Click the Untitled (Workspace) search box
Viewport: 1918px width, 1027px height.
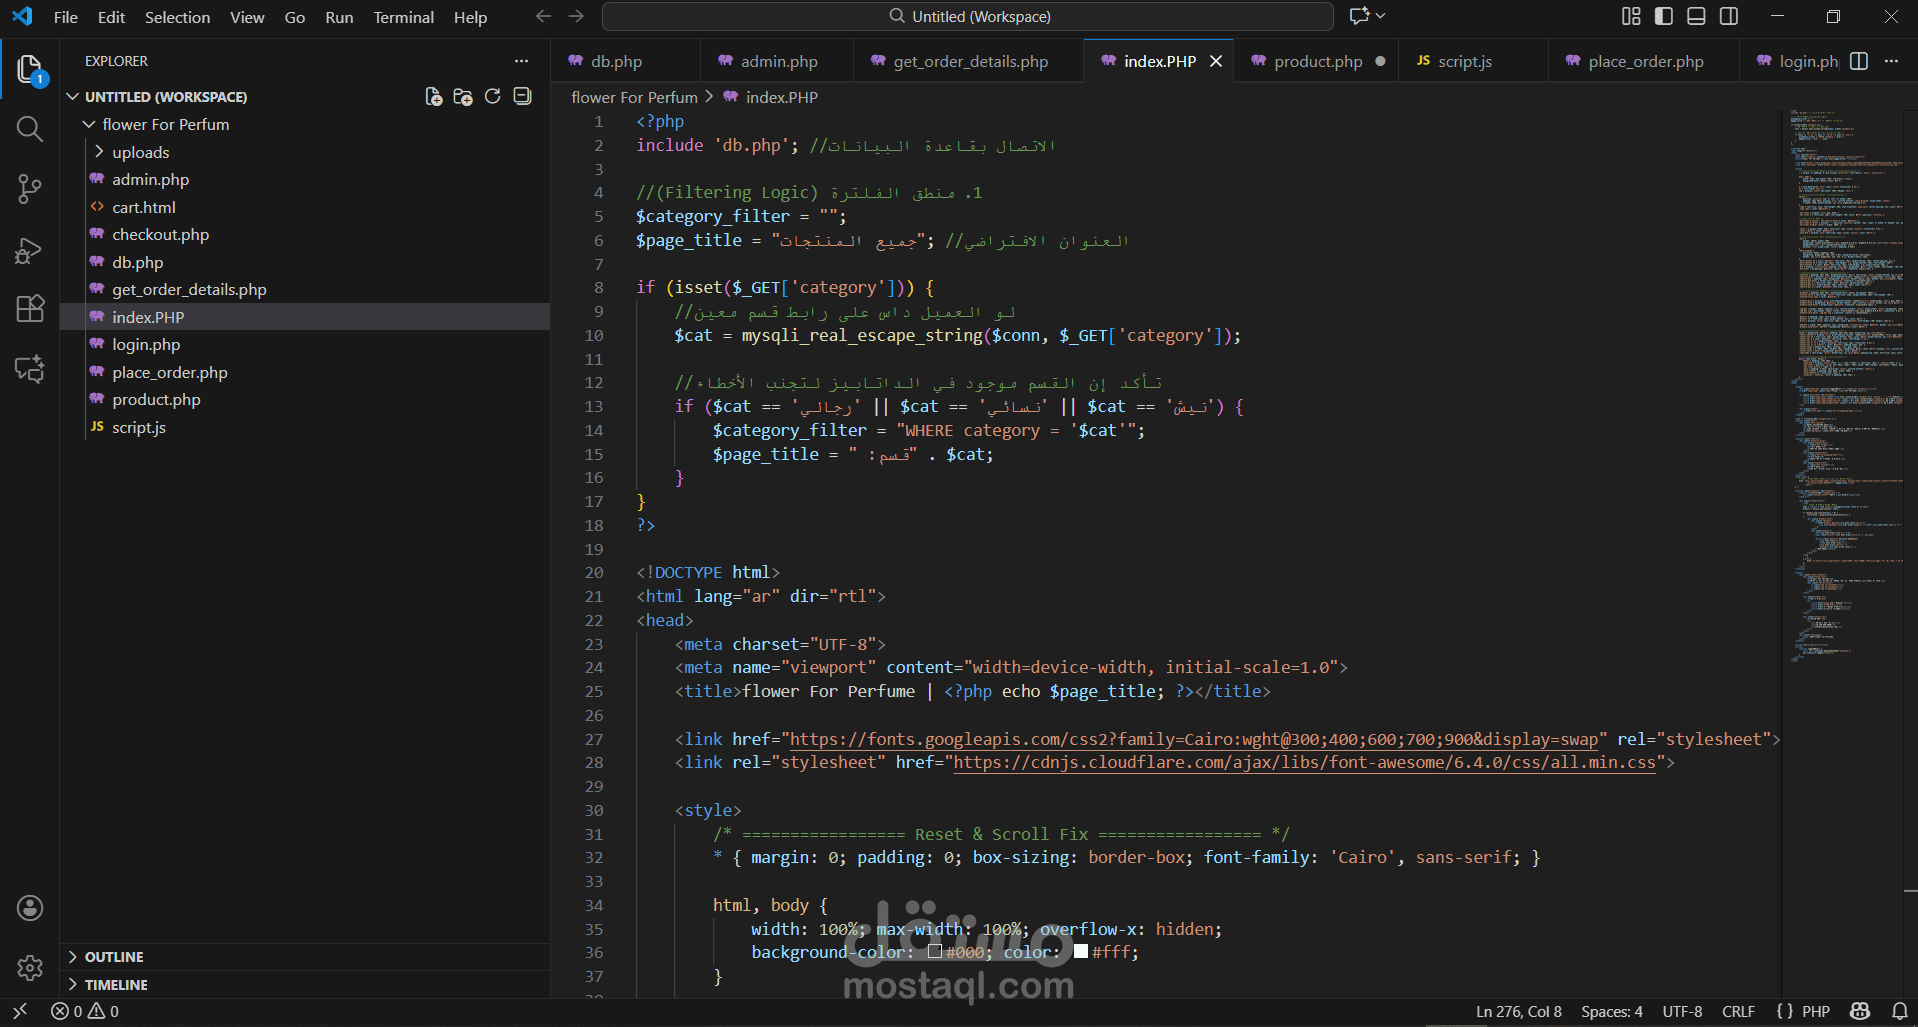[x=968, y=17]
